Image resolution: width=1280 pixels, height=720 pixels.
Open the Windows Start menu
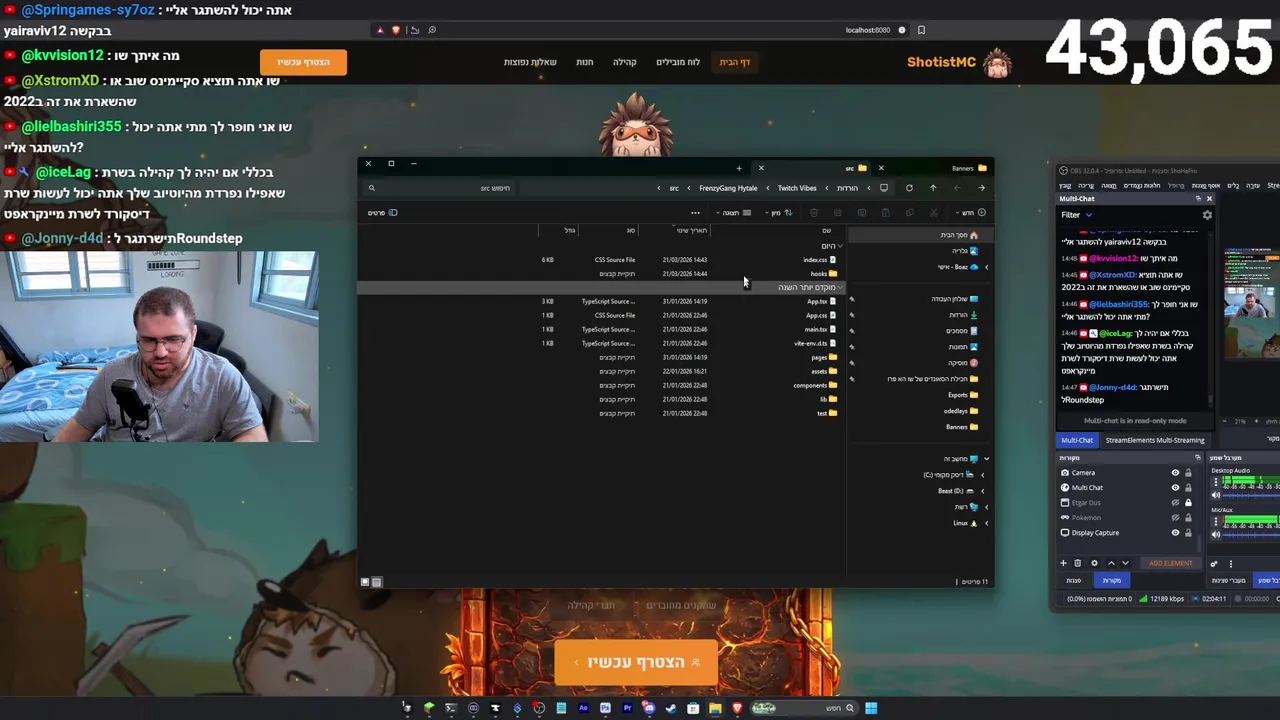tap(871, 708)
